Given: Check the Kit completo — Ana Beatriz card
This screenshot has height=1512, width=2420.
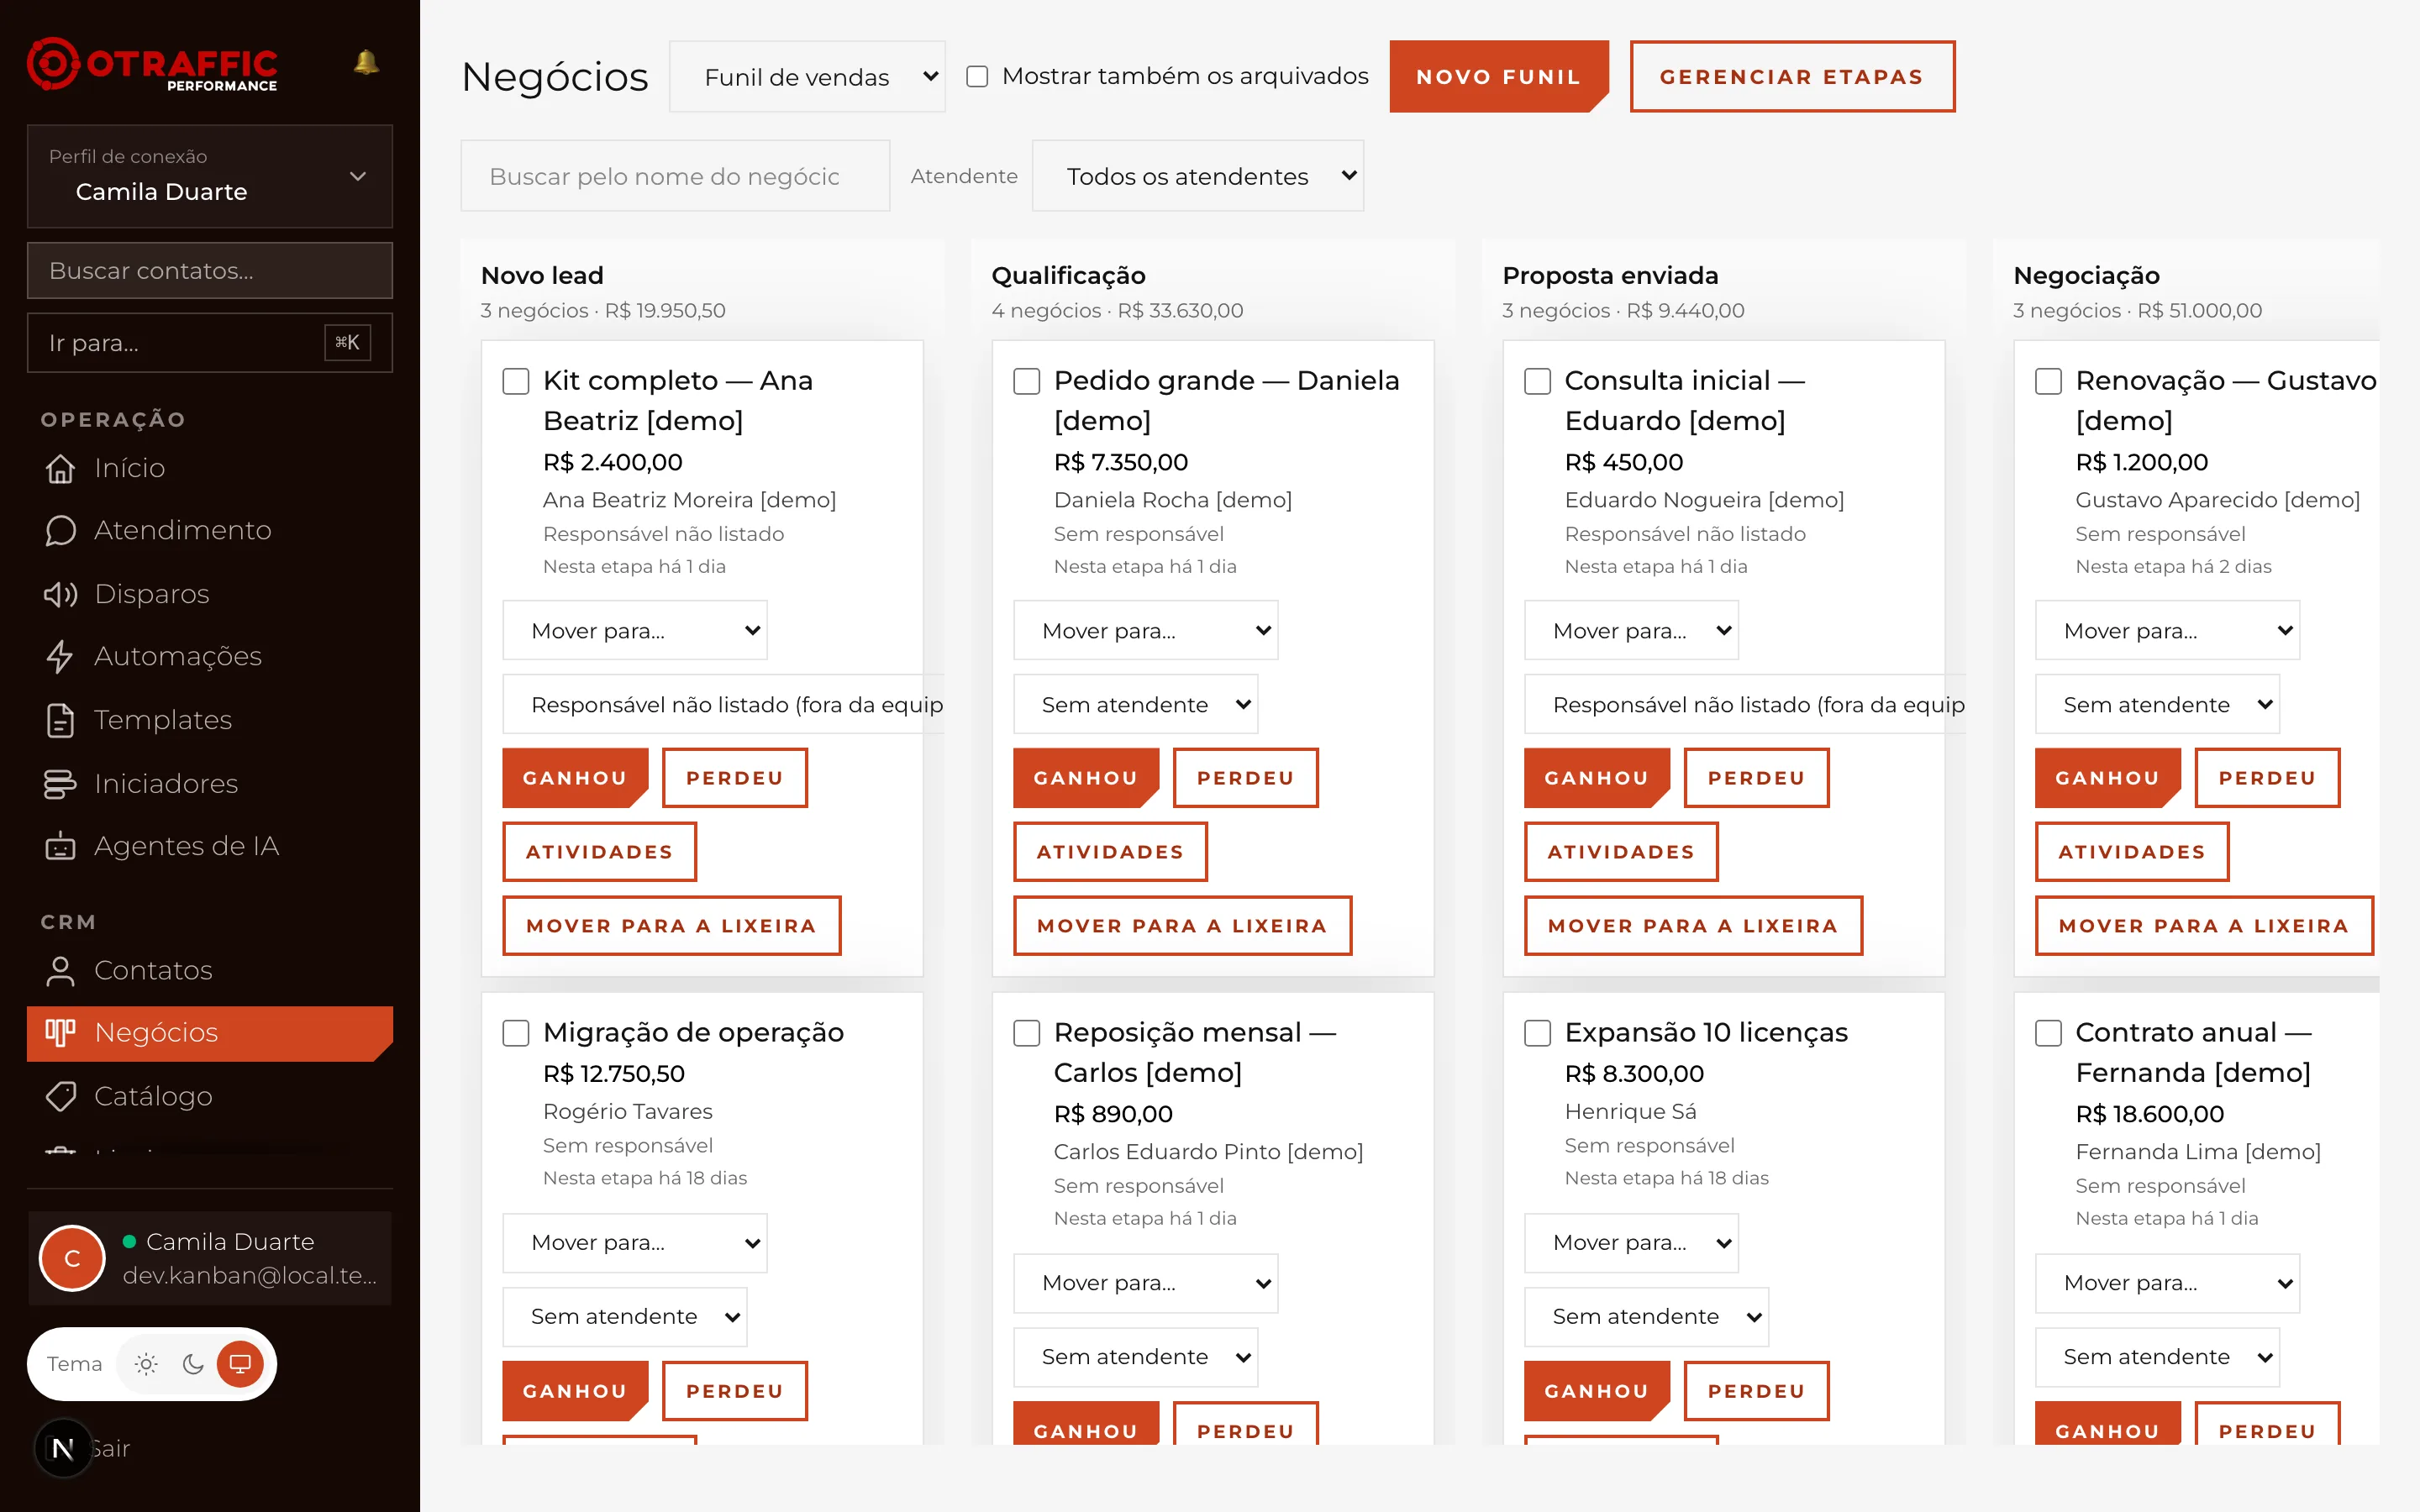Looking at the screenshot, I should [515, 381].
